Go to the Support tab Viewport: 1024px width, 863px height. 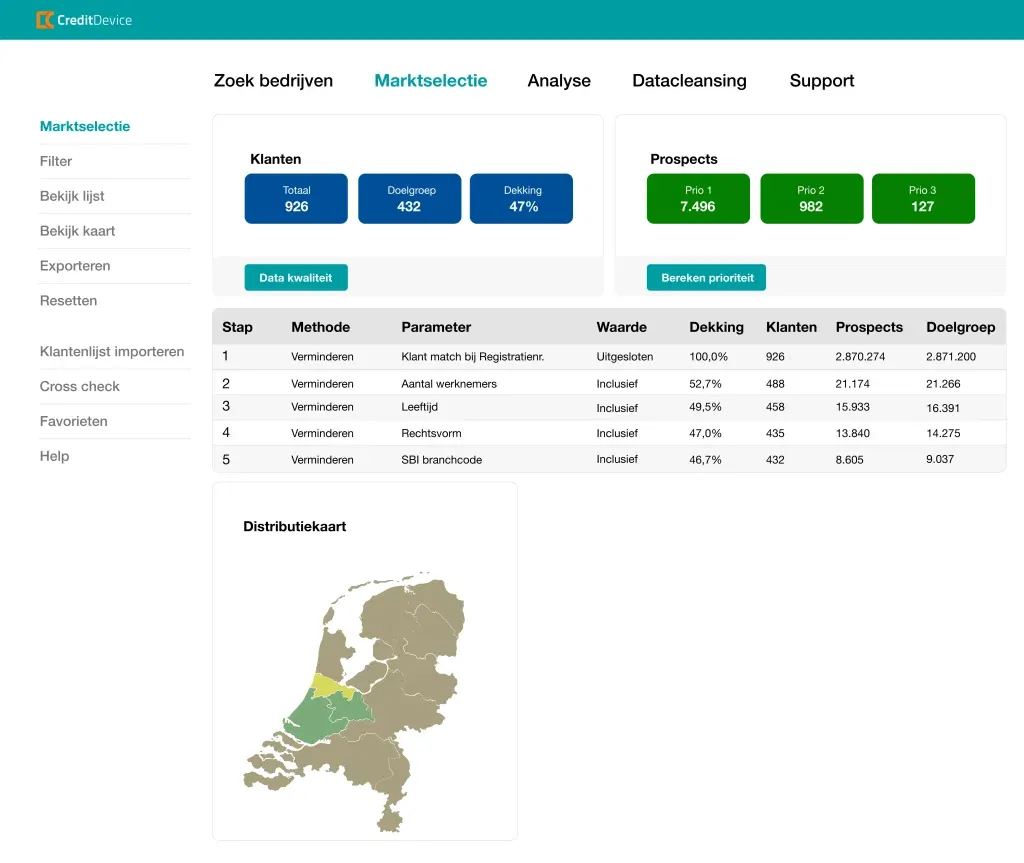[821, 81]
